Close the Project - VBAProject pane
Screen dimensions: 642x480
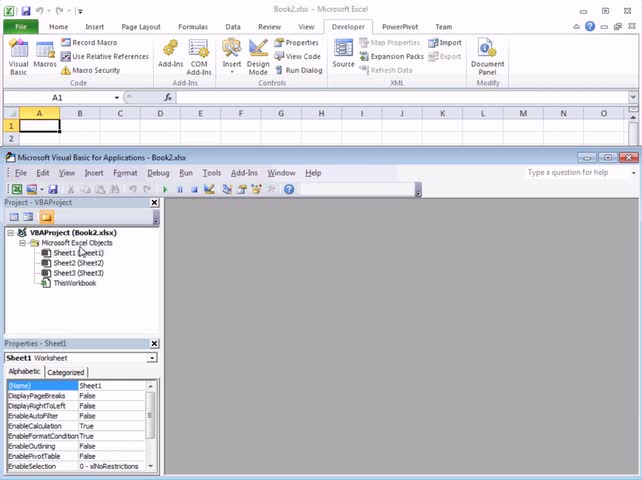[x=154, y=202]
